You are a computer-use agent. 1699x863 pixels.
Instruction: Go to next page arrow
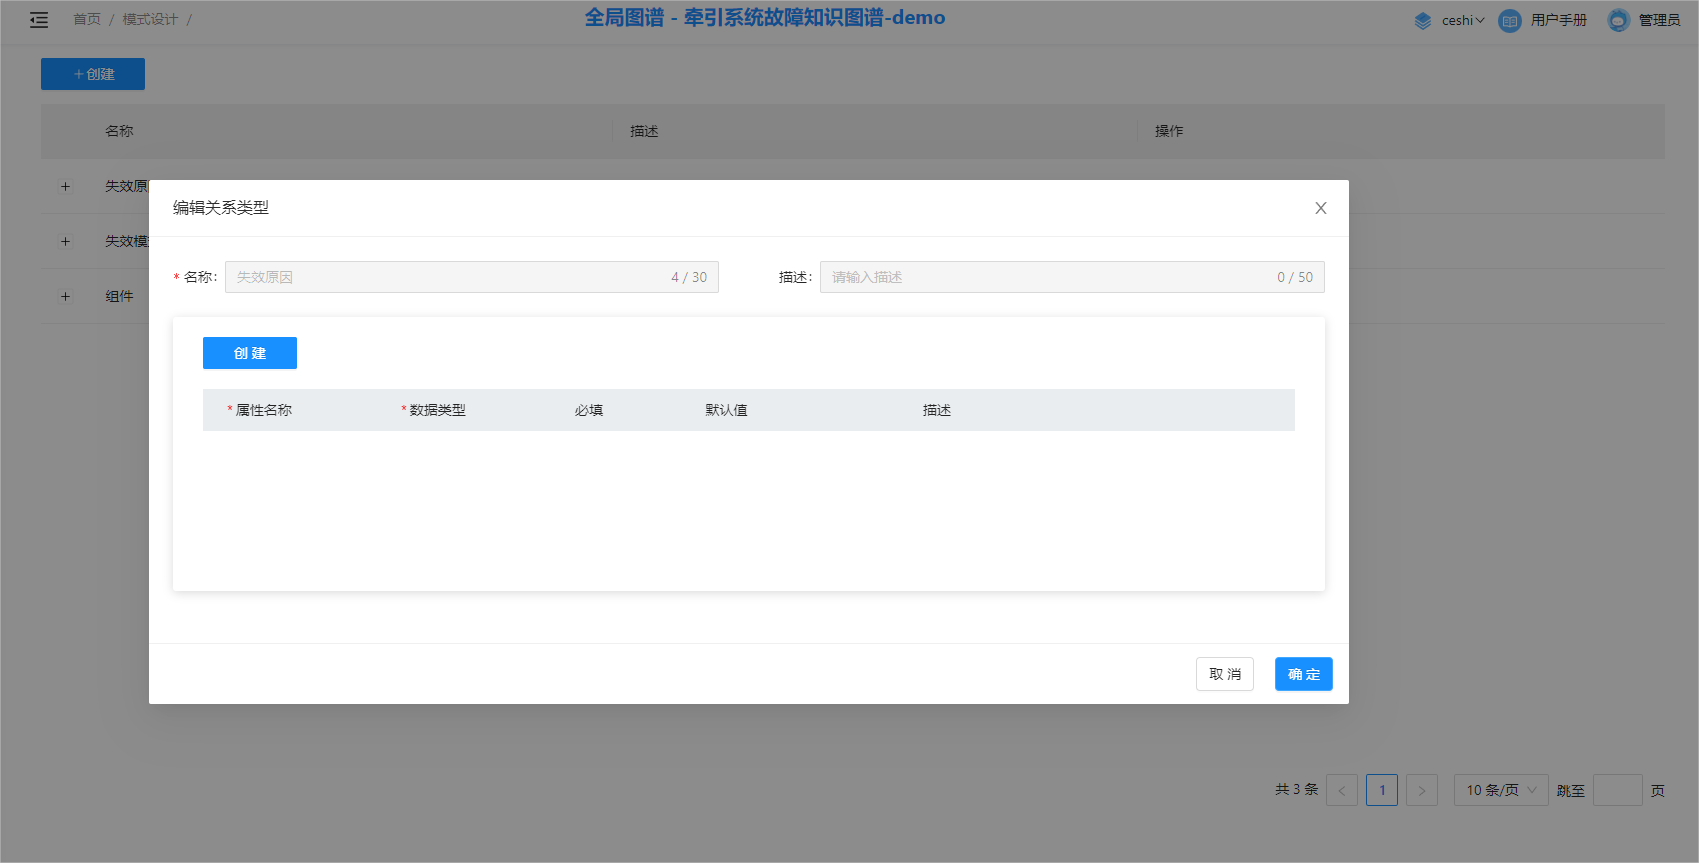point(1421,790)
